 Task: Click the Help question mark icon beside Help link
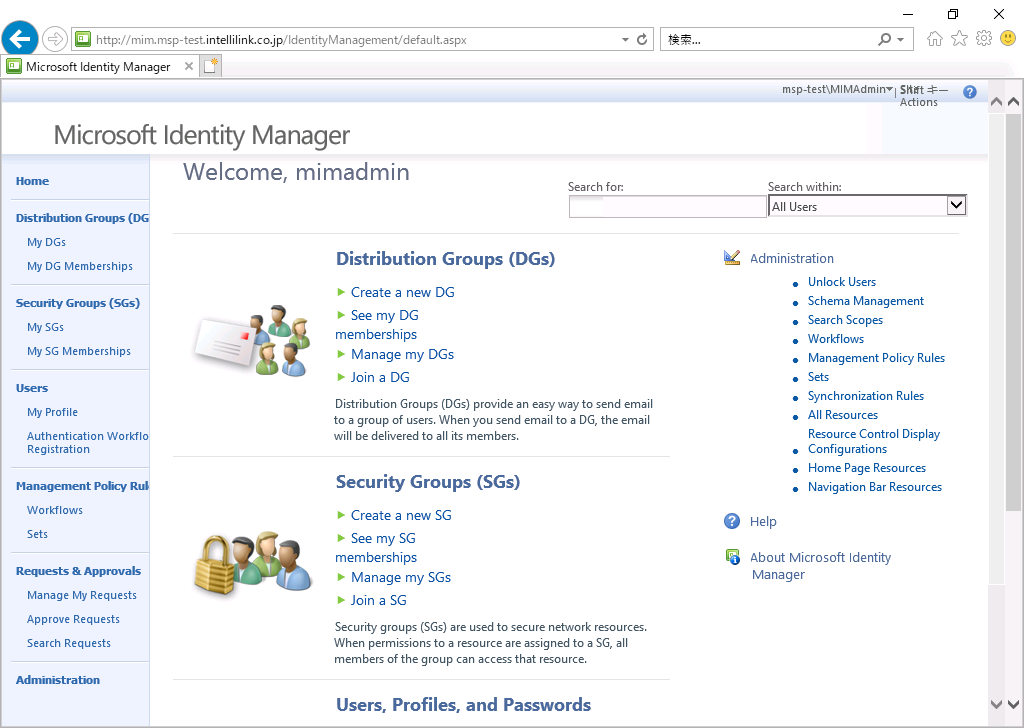(732, 521)
